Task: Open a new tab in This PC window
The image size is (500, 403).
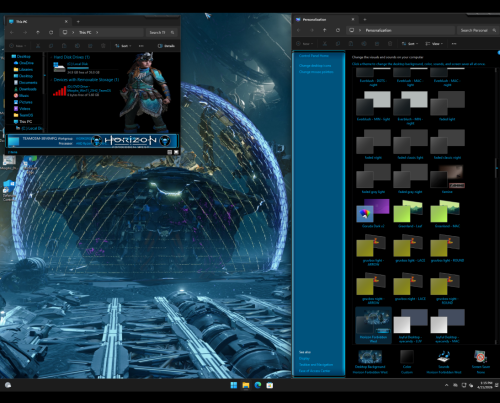Action: (x=78, y=22)
